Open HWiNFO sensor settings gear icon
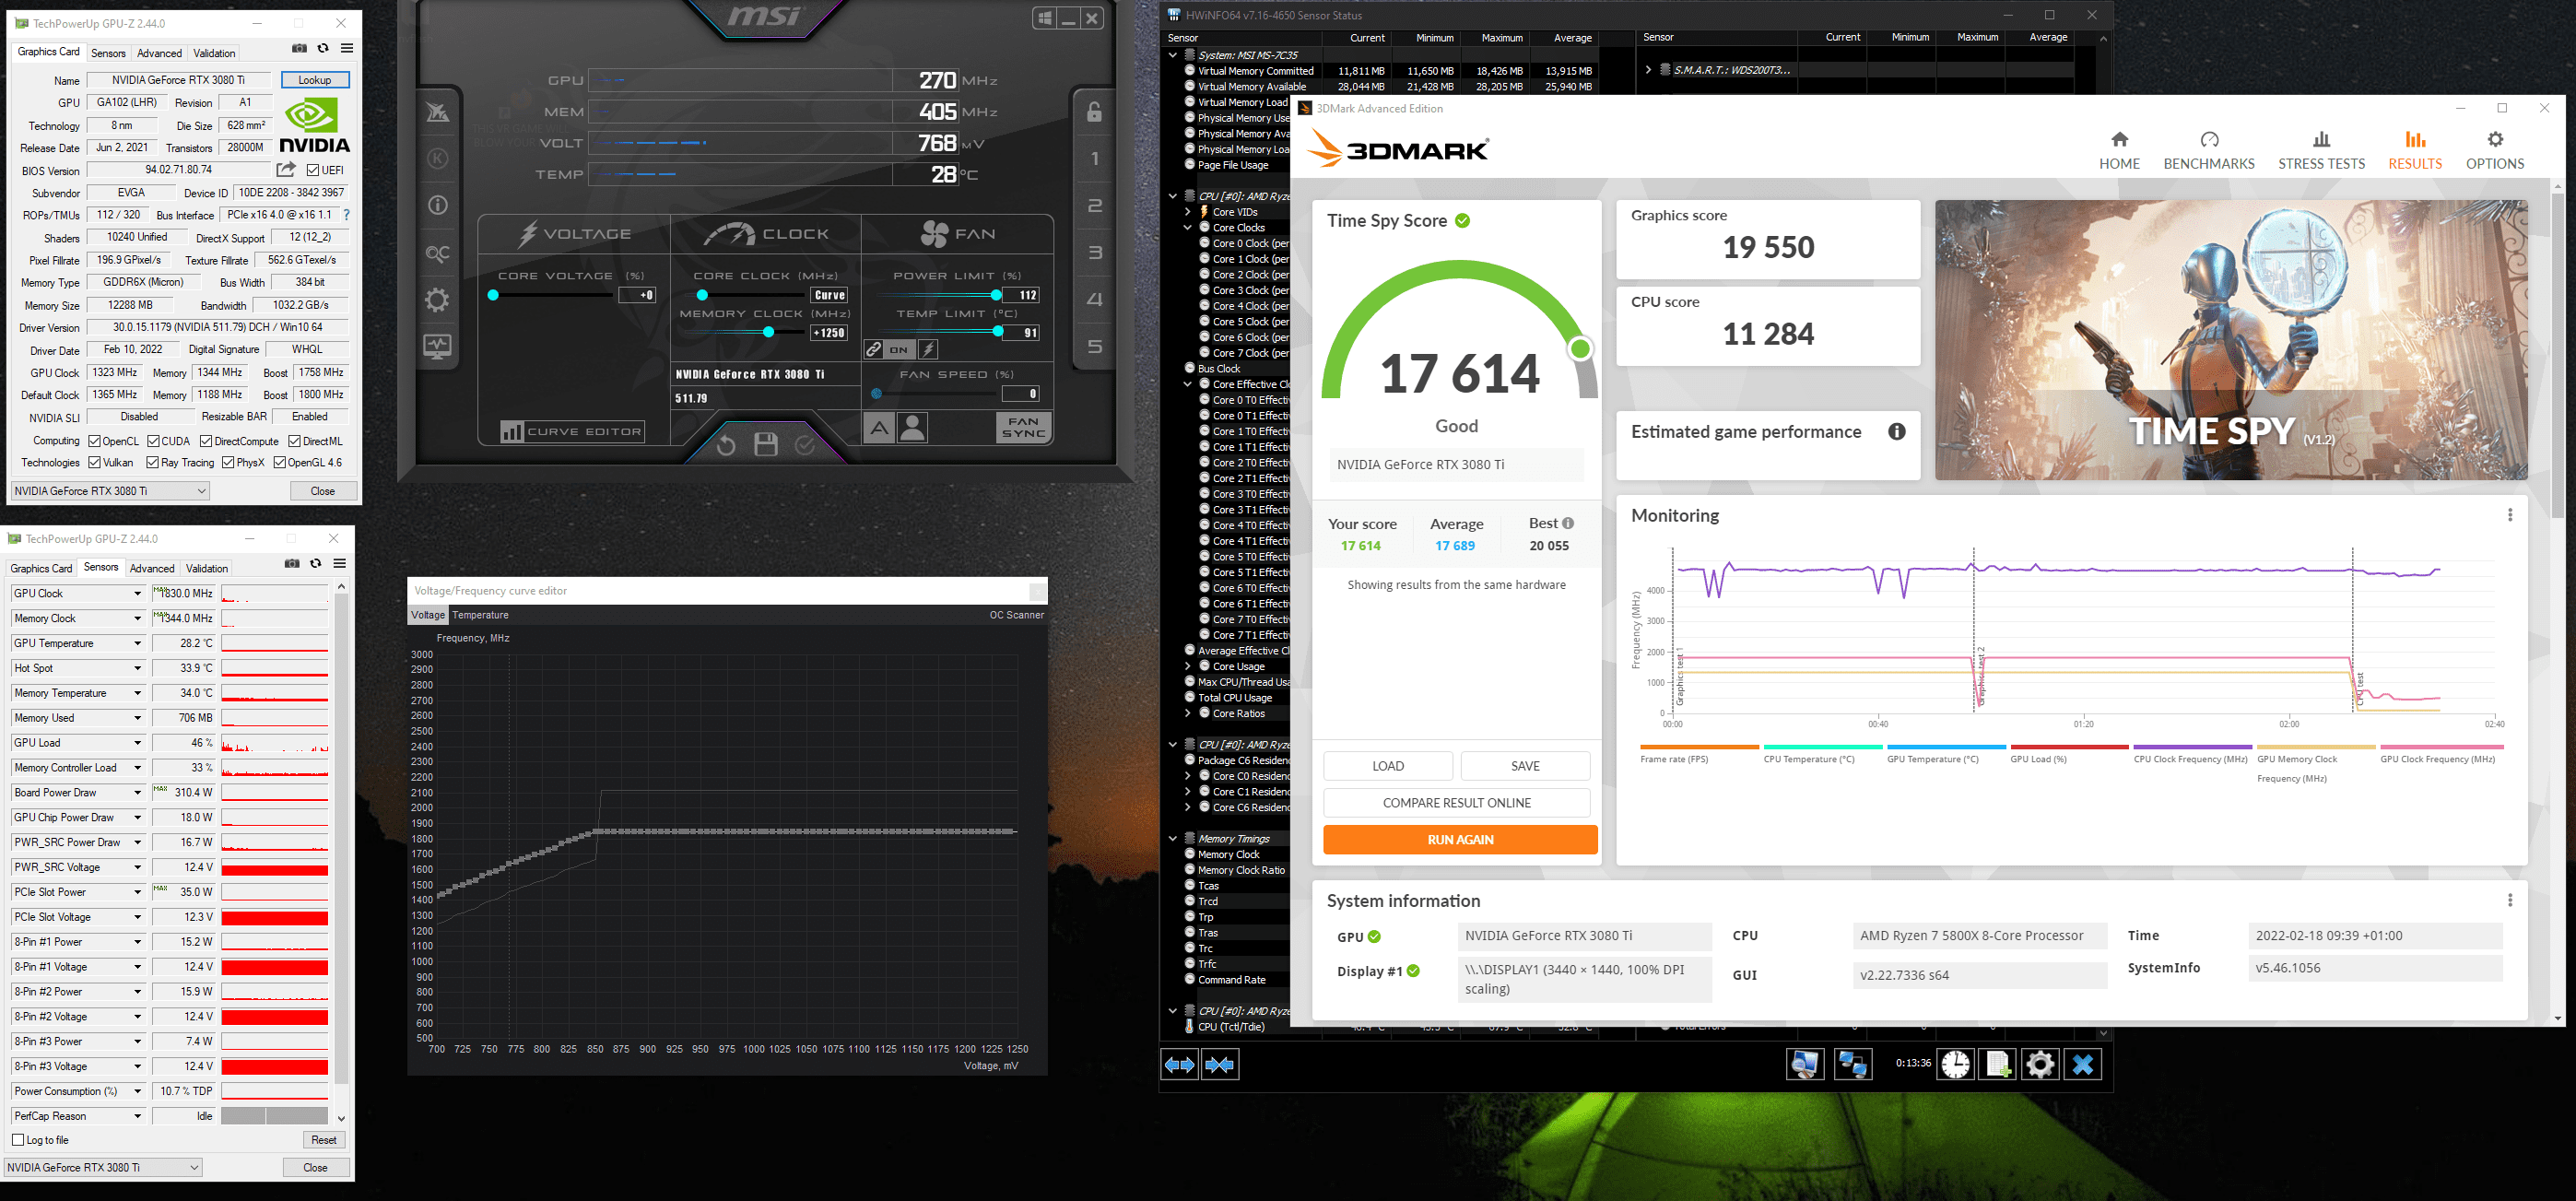Image resolution: width=2576 pixels, height=1201 pixels. (x=2040, y=1065)
